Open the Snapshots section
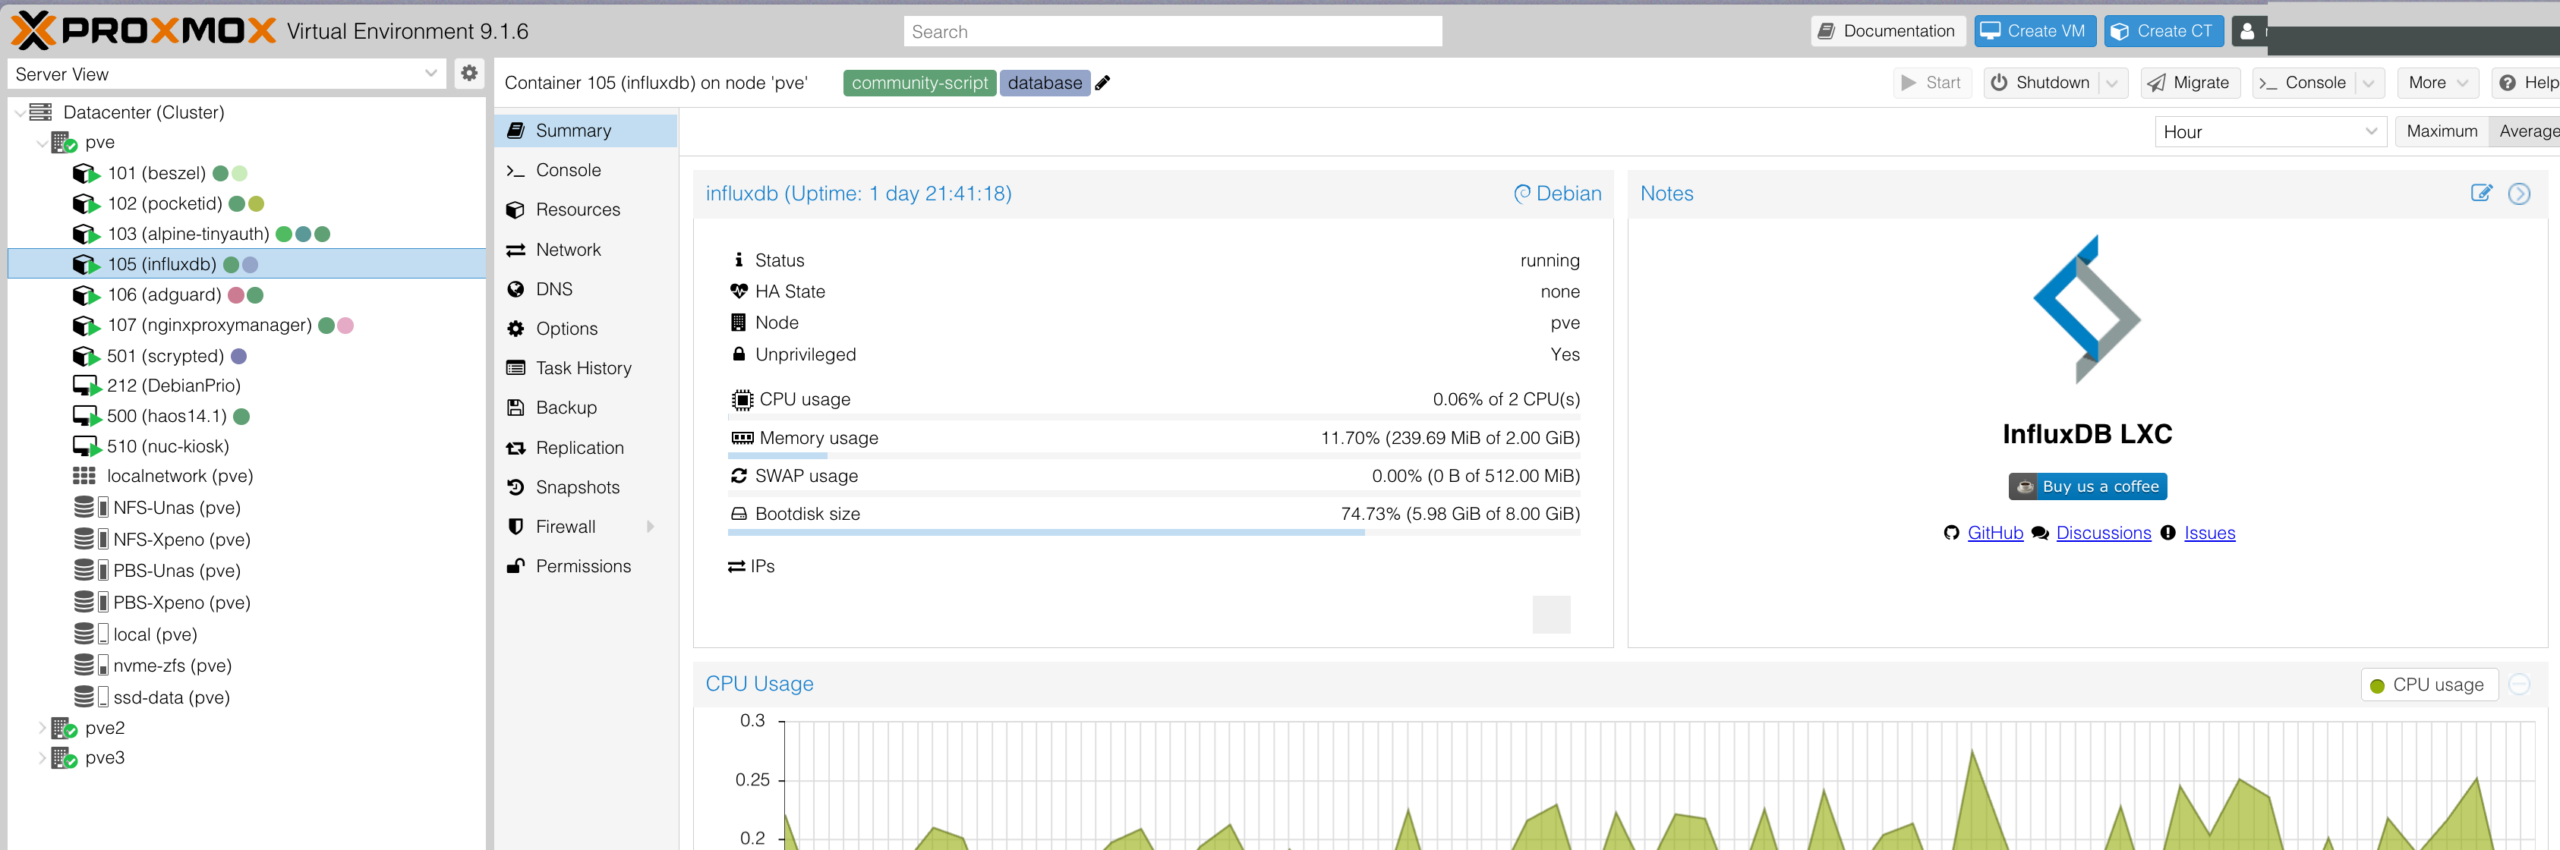This screenshot has width=2560, height=850. (x=586, y=487)
